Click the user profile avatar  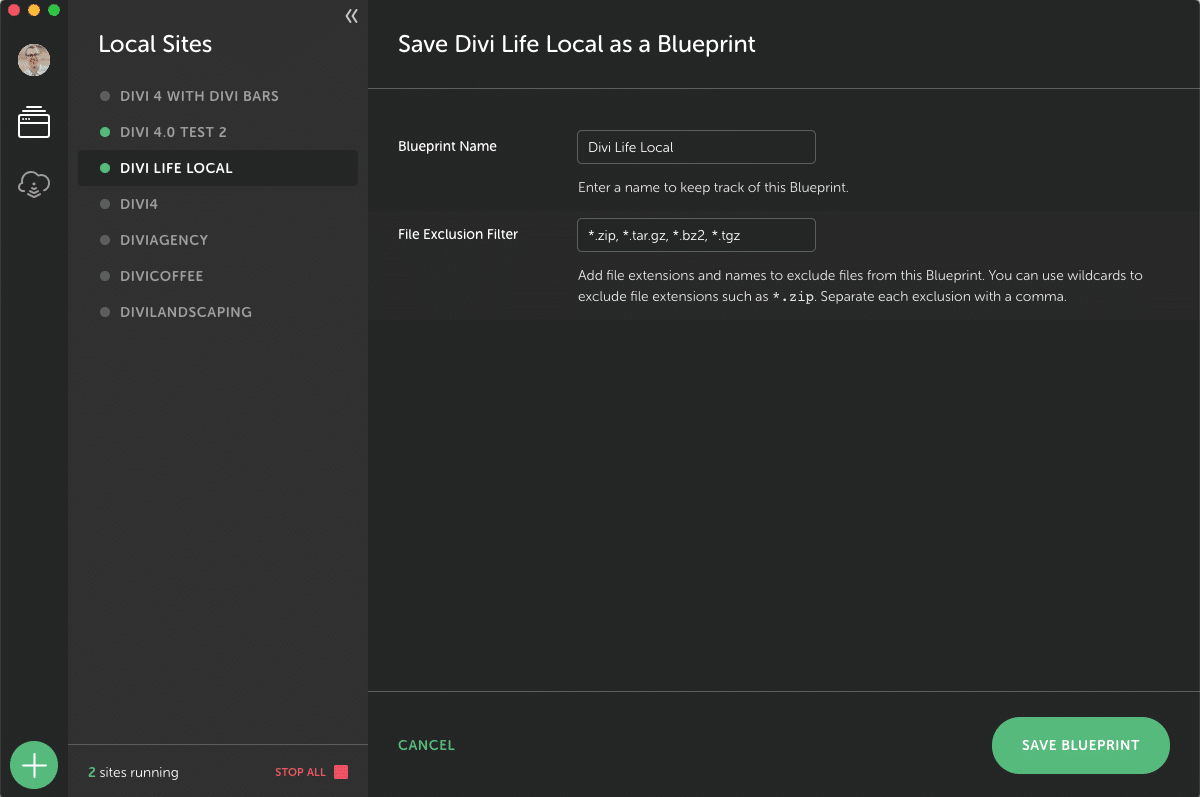tap(34, 60)
